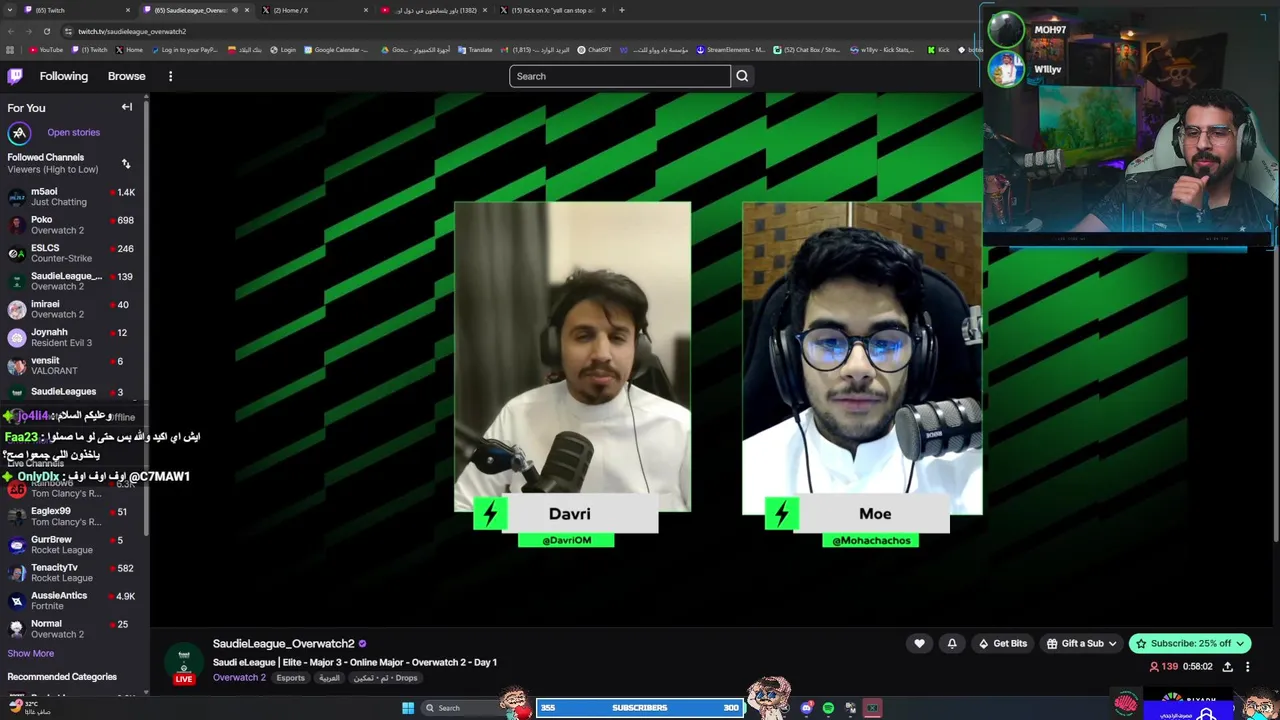Screen dimensions: 1280x720
Task: Open stories in the sidebar
Action: [x=73, y=132]
